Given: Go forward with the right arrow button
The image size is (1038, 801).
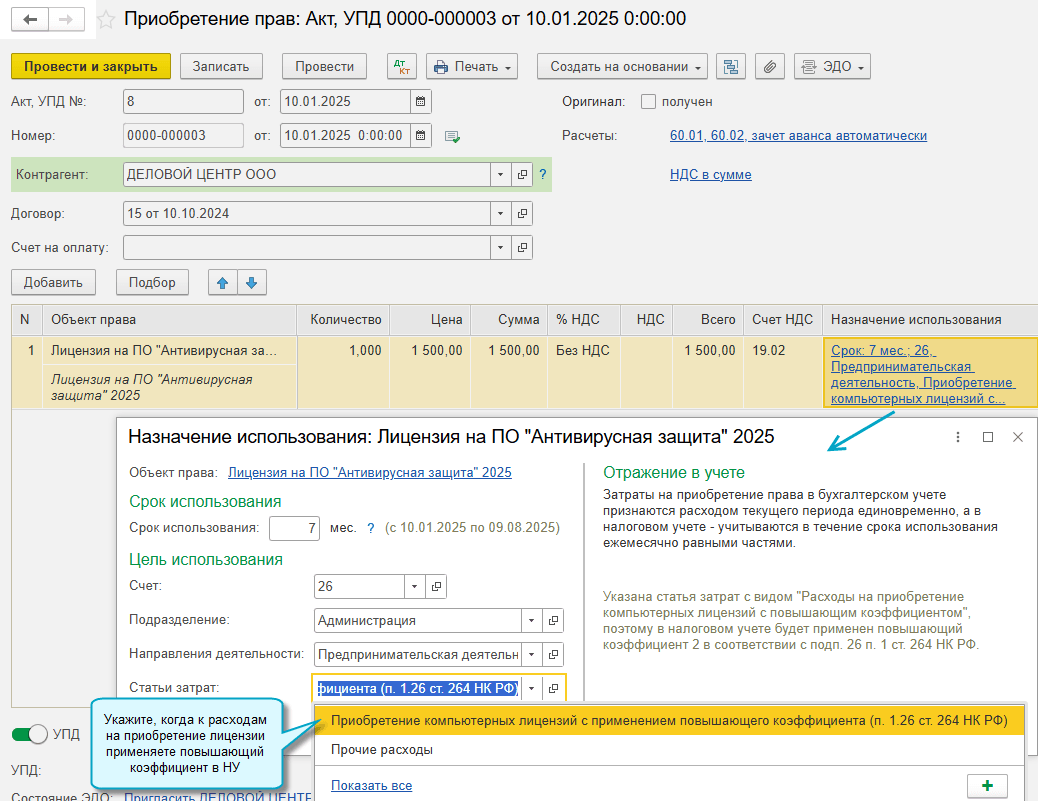Looking at the screenshot, I should 66,19.
